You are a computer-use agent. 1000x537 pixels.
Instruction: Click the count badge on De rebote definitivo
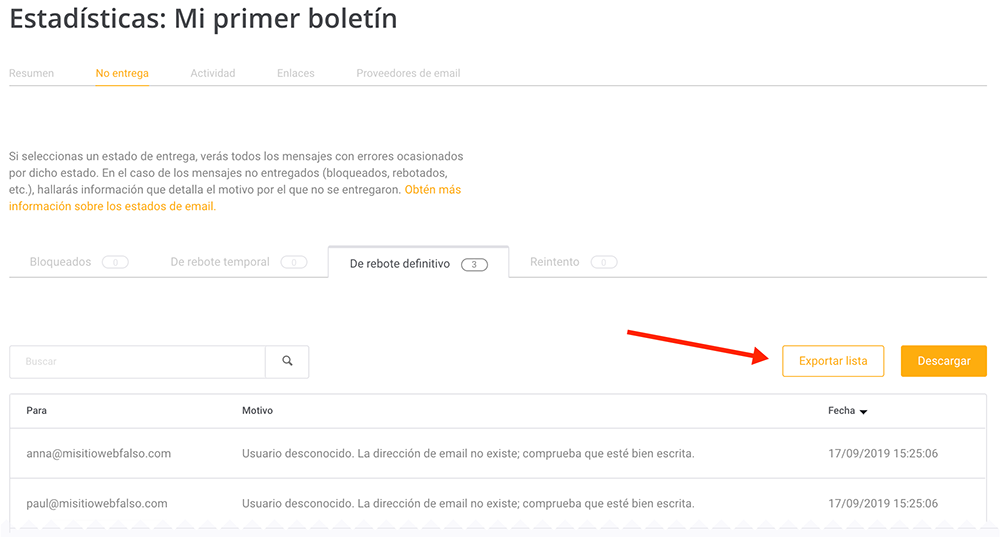point(474,265)
